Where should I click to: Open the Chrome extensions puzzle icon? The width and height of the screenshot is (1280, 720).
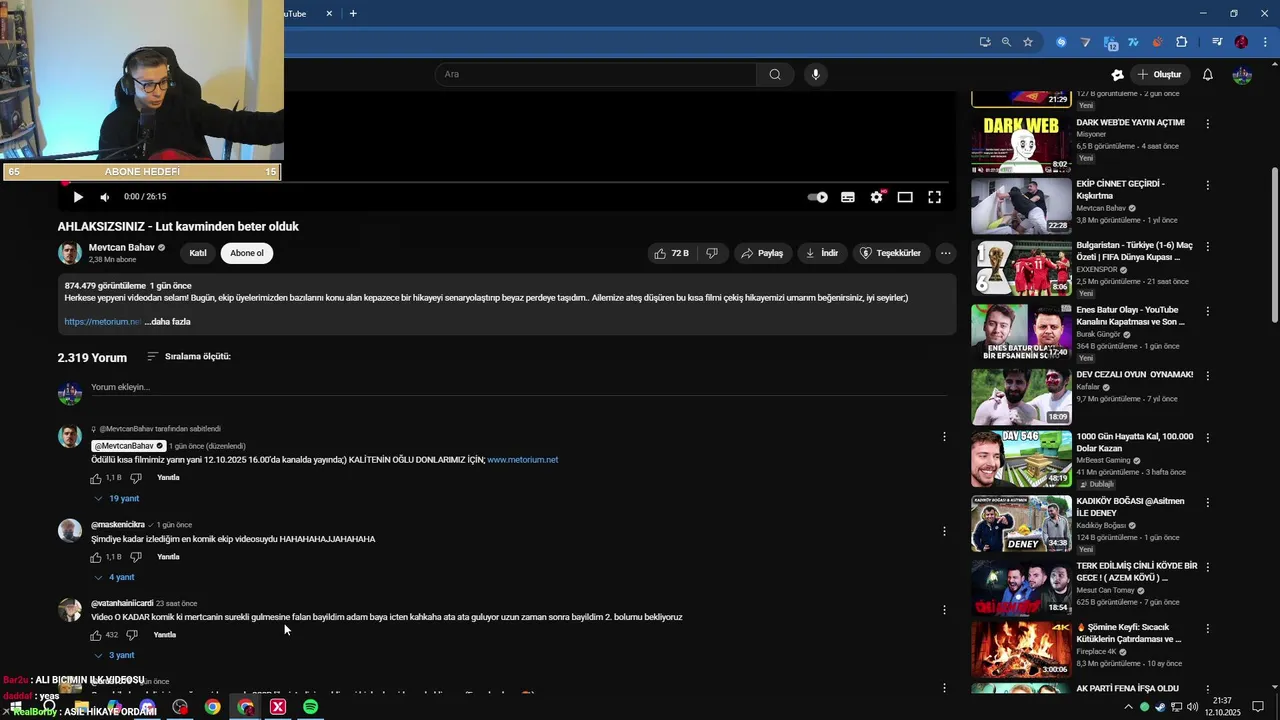(1182, 42)
